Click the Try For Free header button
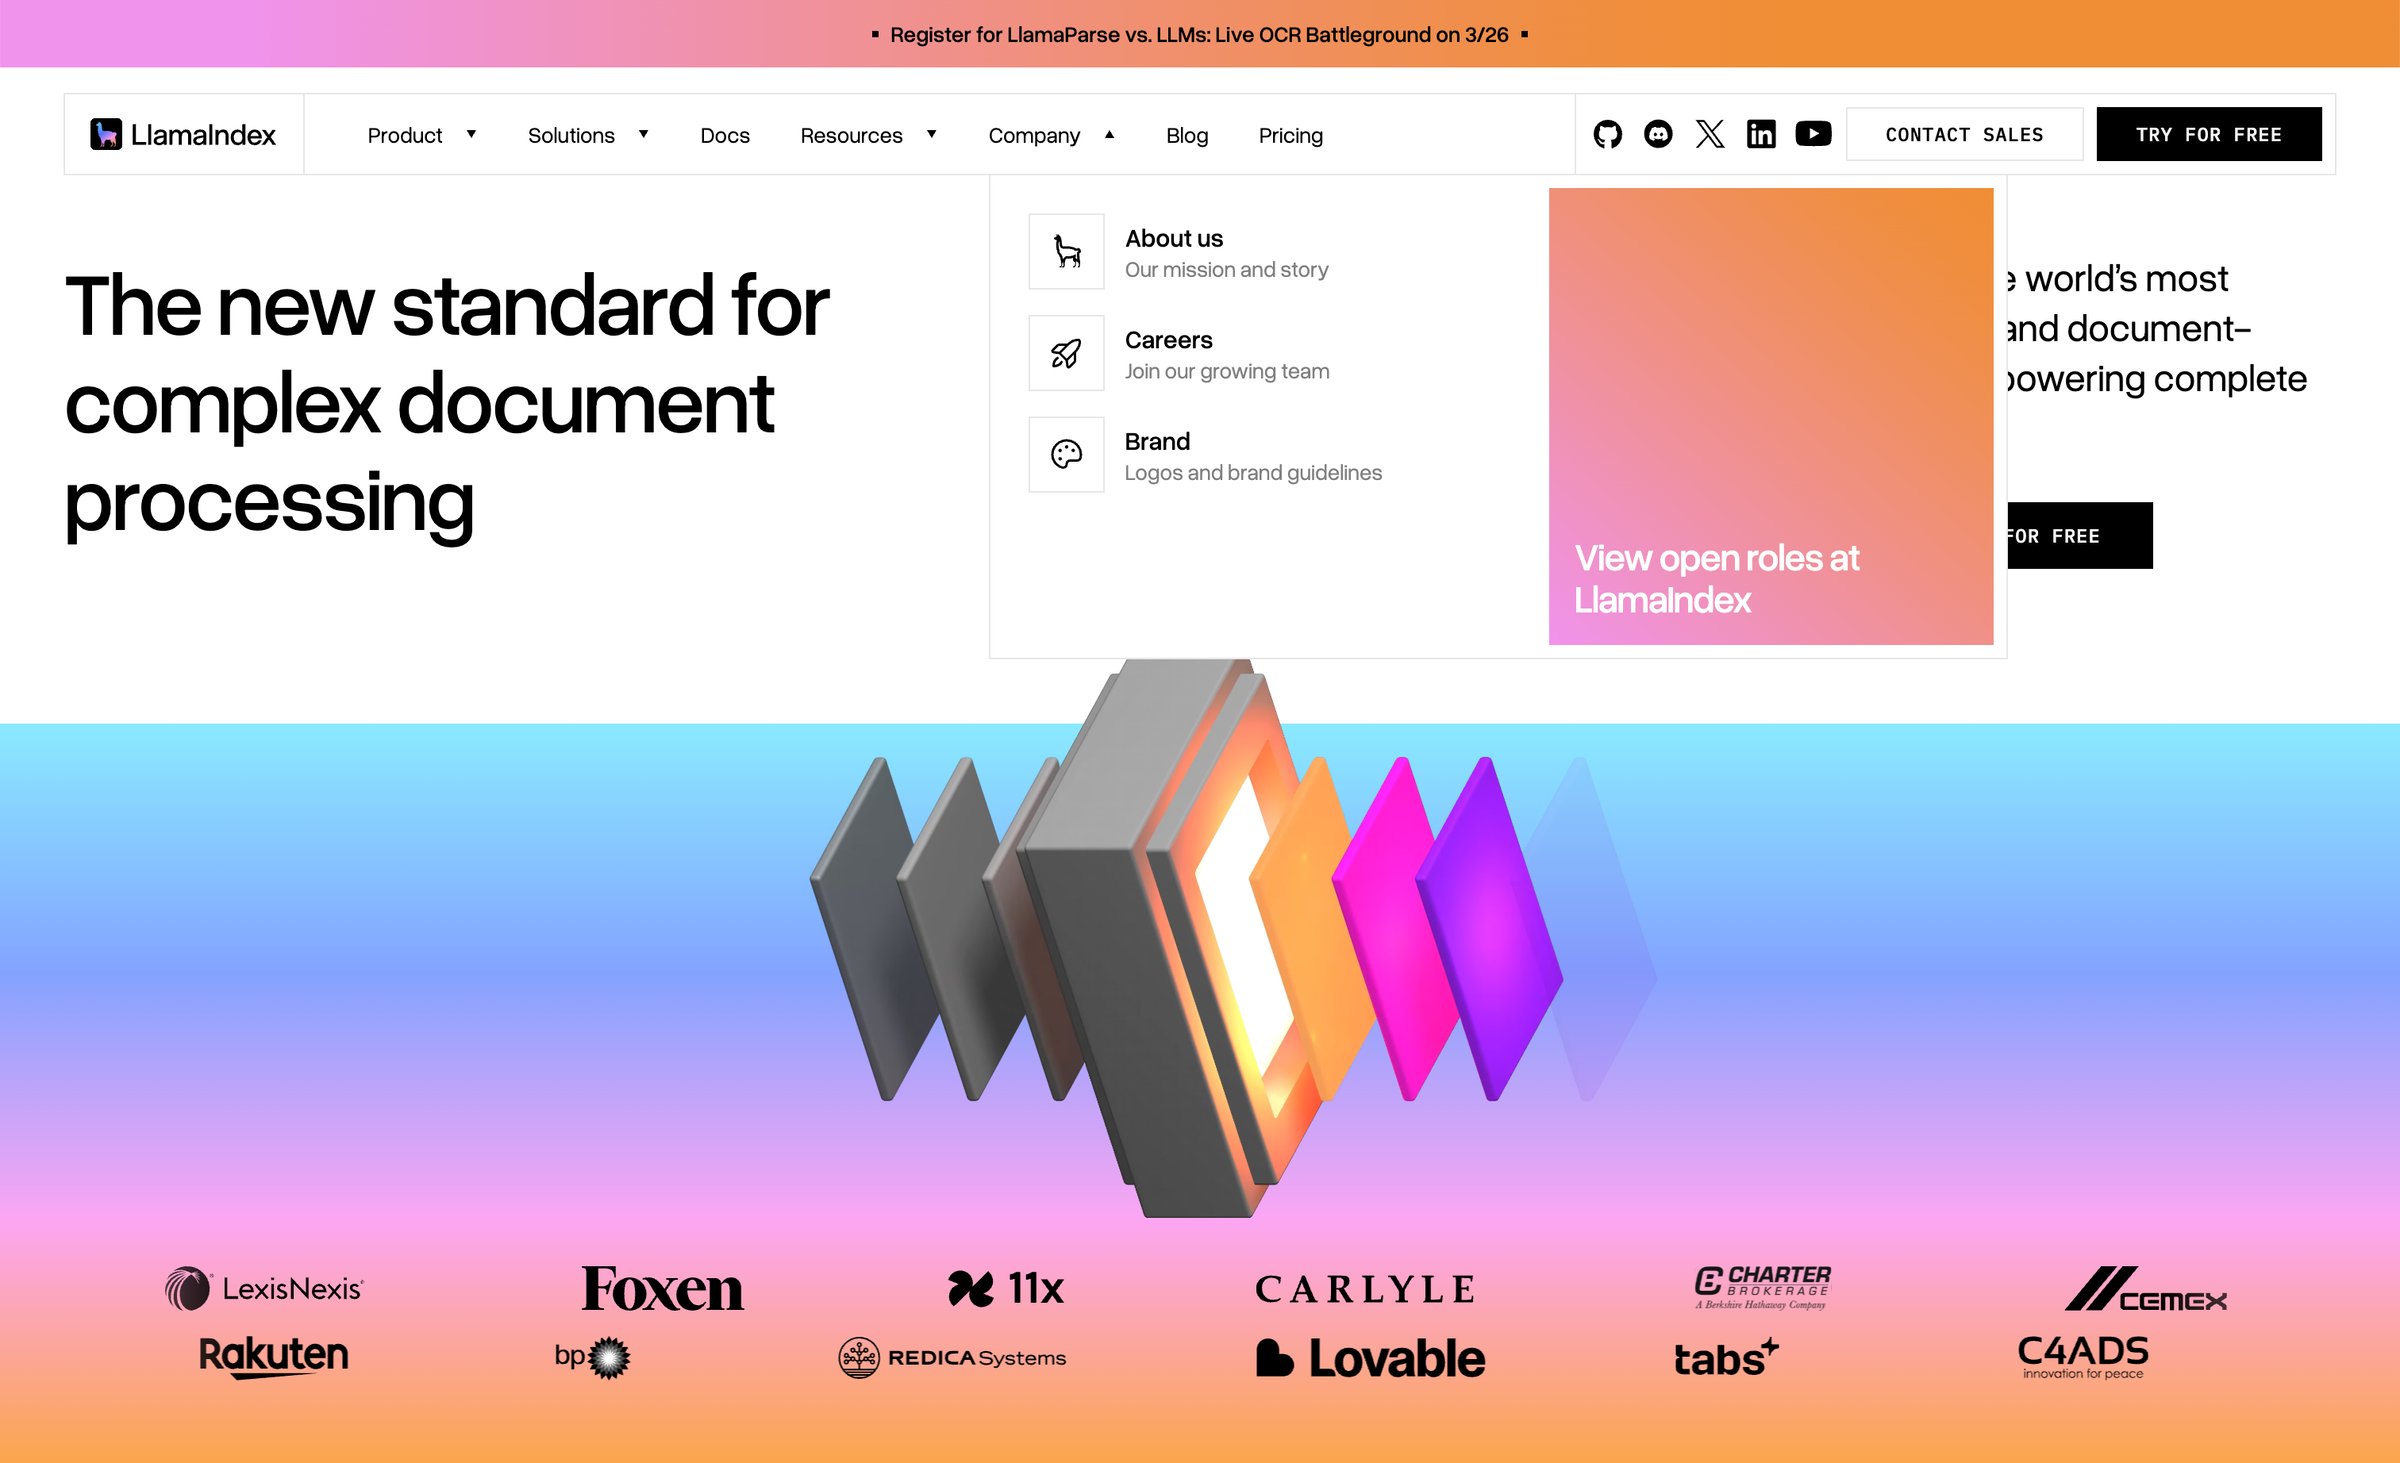This screenshot has width=2400, height=1463. point(2208,134)
